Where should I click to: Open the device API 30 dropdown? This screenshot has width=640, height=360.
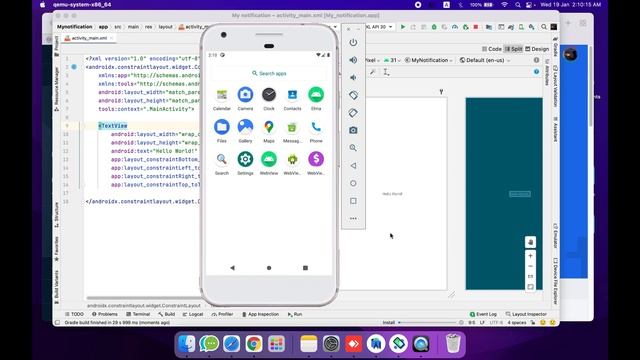point(380,27)
